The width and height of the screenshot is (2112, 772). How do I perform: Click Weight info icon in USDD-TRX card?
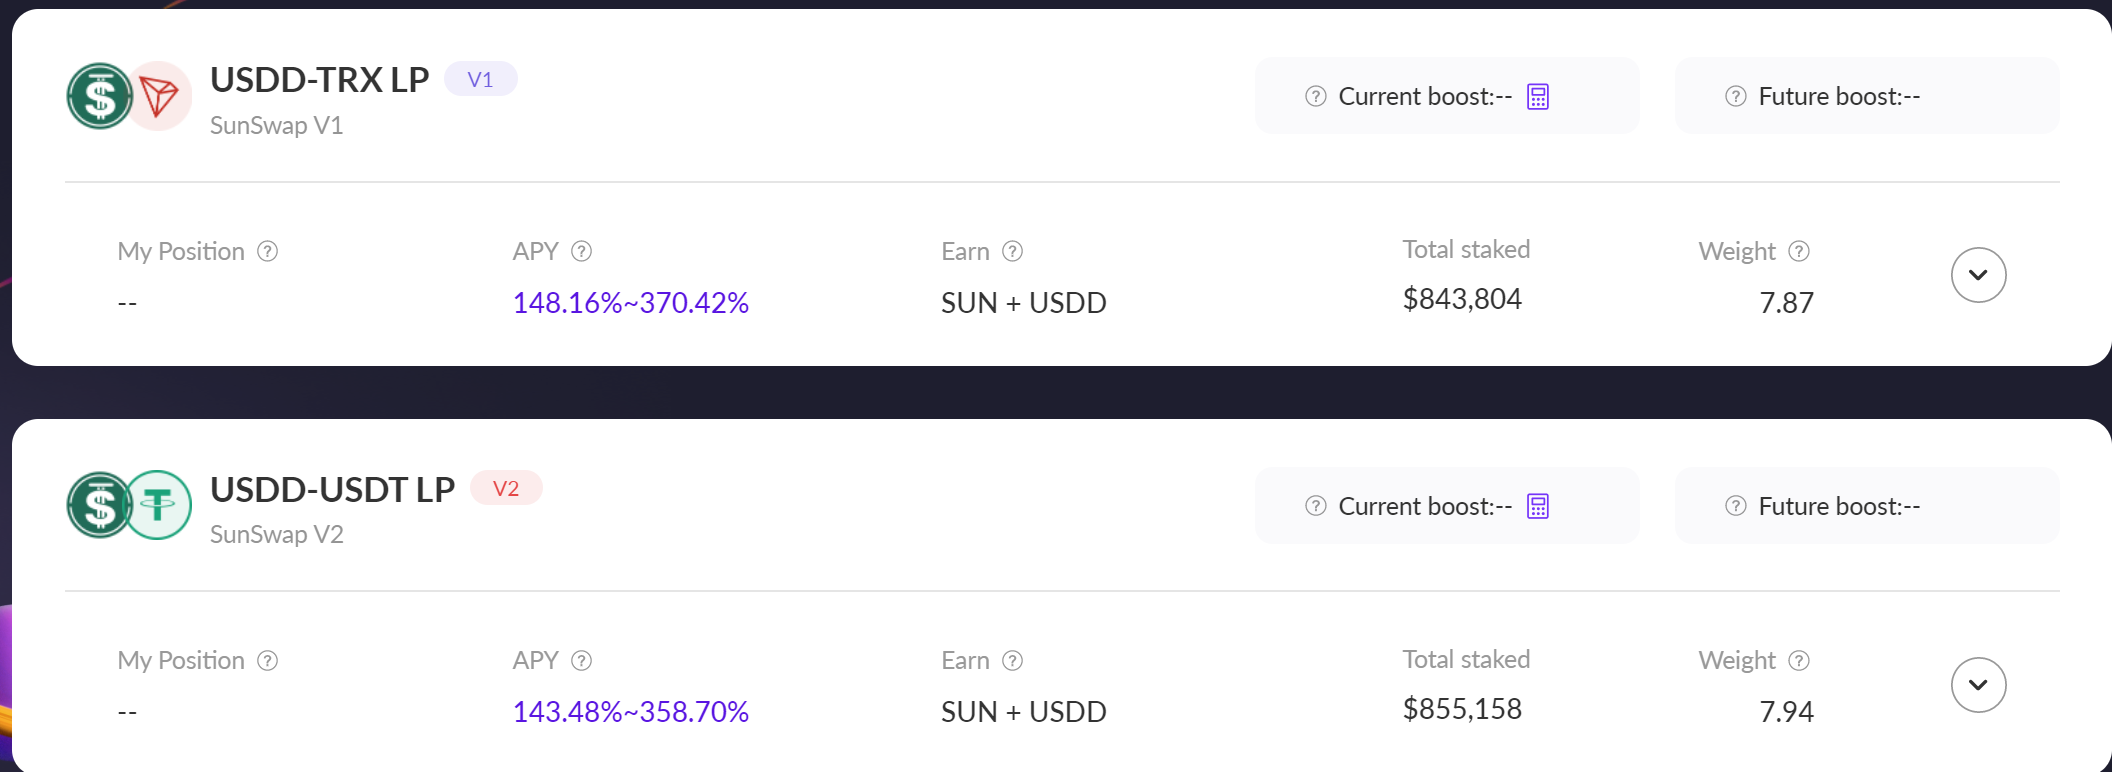pos(1799,252)
